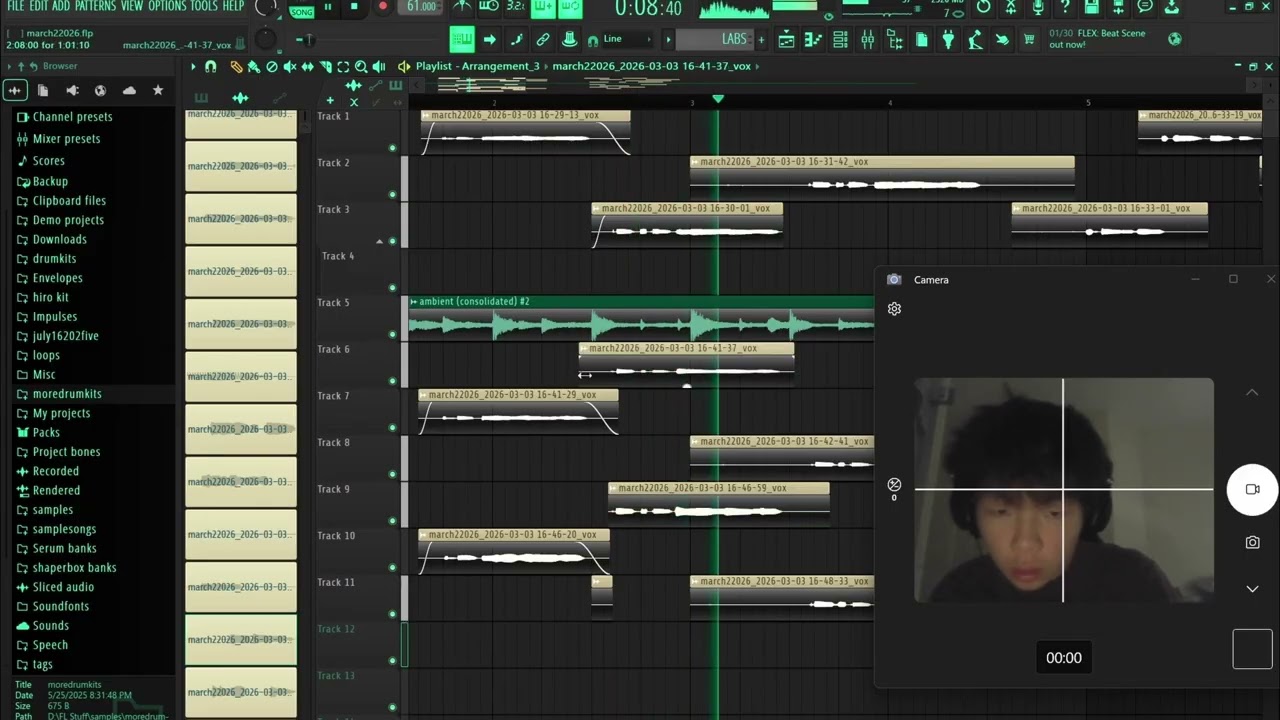
Task: Click the Stop playback button
Action: tap(354, 7)
